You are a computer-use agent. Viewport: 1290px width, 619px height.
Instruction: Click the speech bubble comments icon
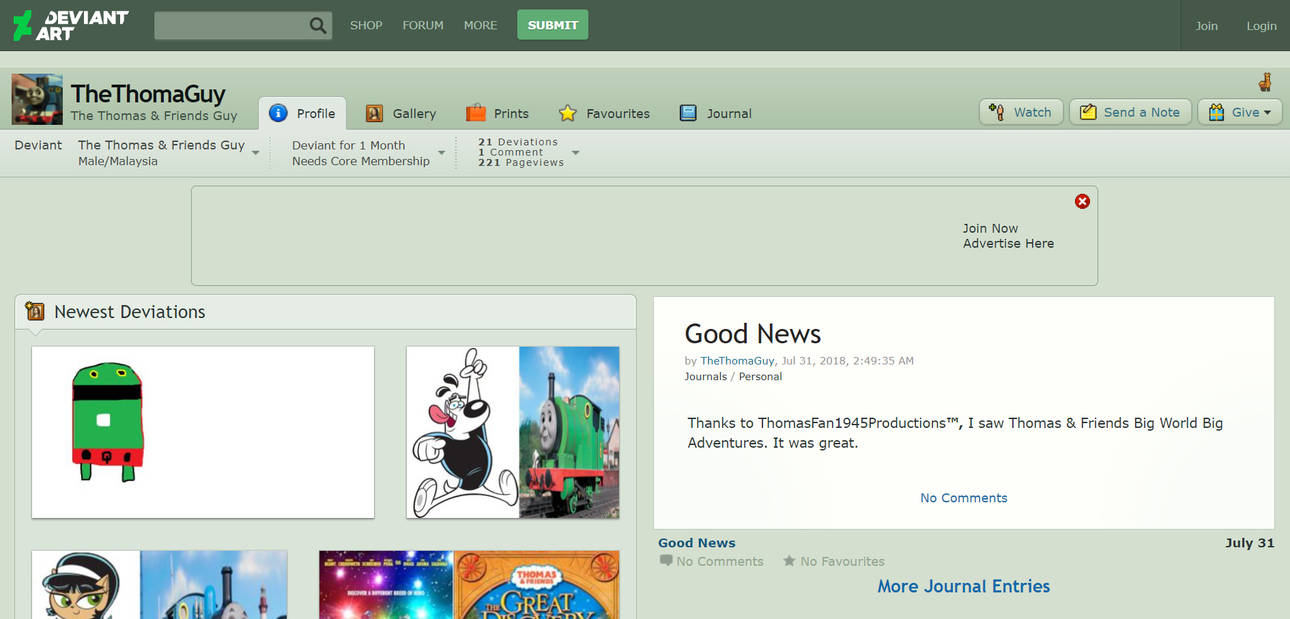click(666, 561)
